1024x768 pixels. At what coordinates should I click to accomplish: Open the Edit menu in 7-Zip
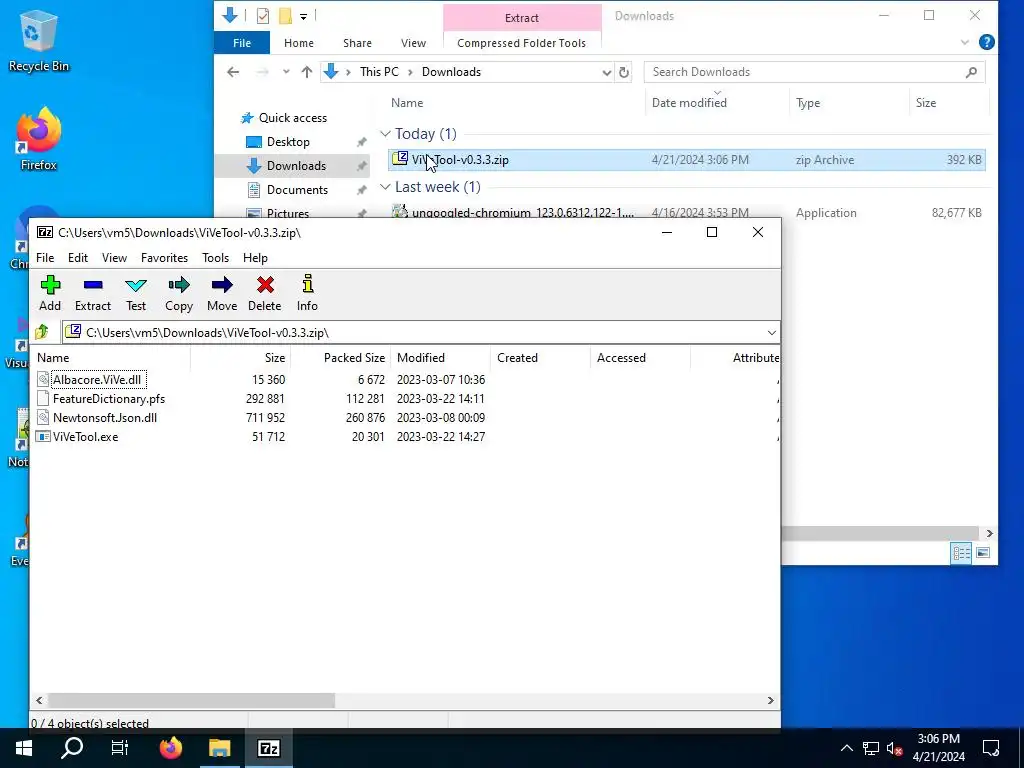[78, 258]
